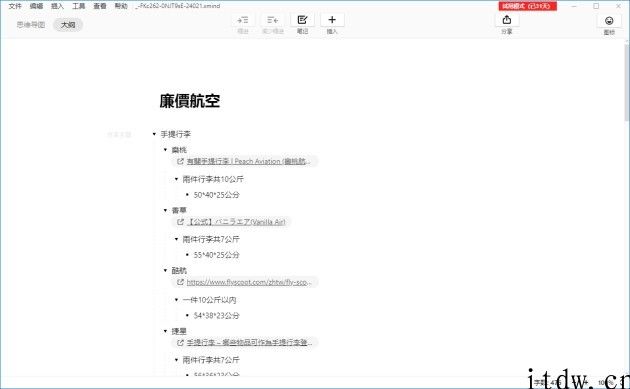Click the indent (缩进) toolbar icon

[x=243, y=20]
